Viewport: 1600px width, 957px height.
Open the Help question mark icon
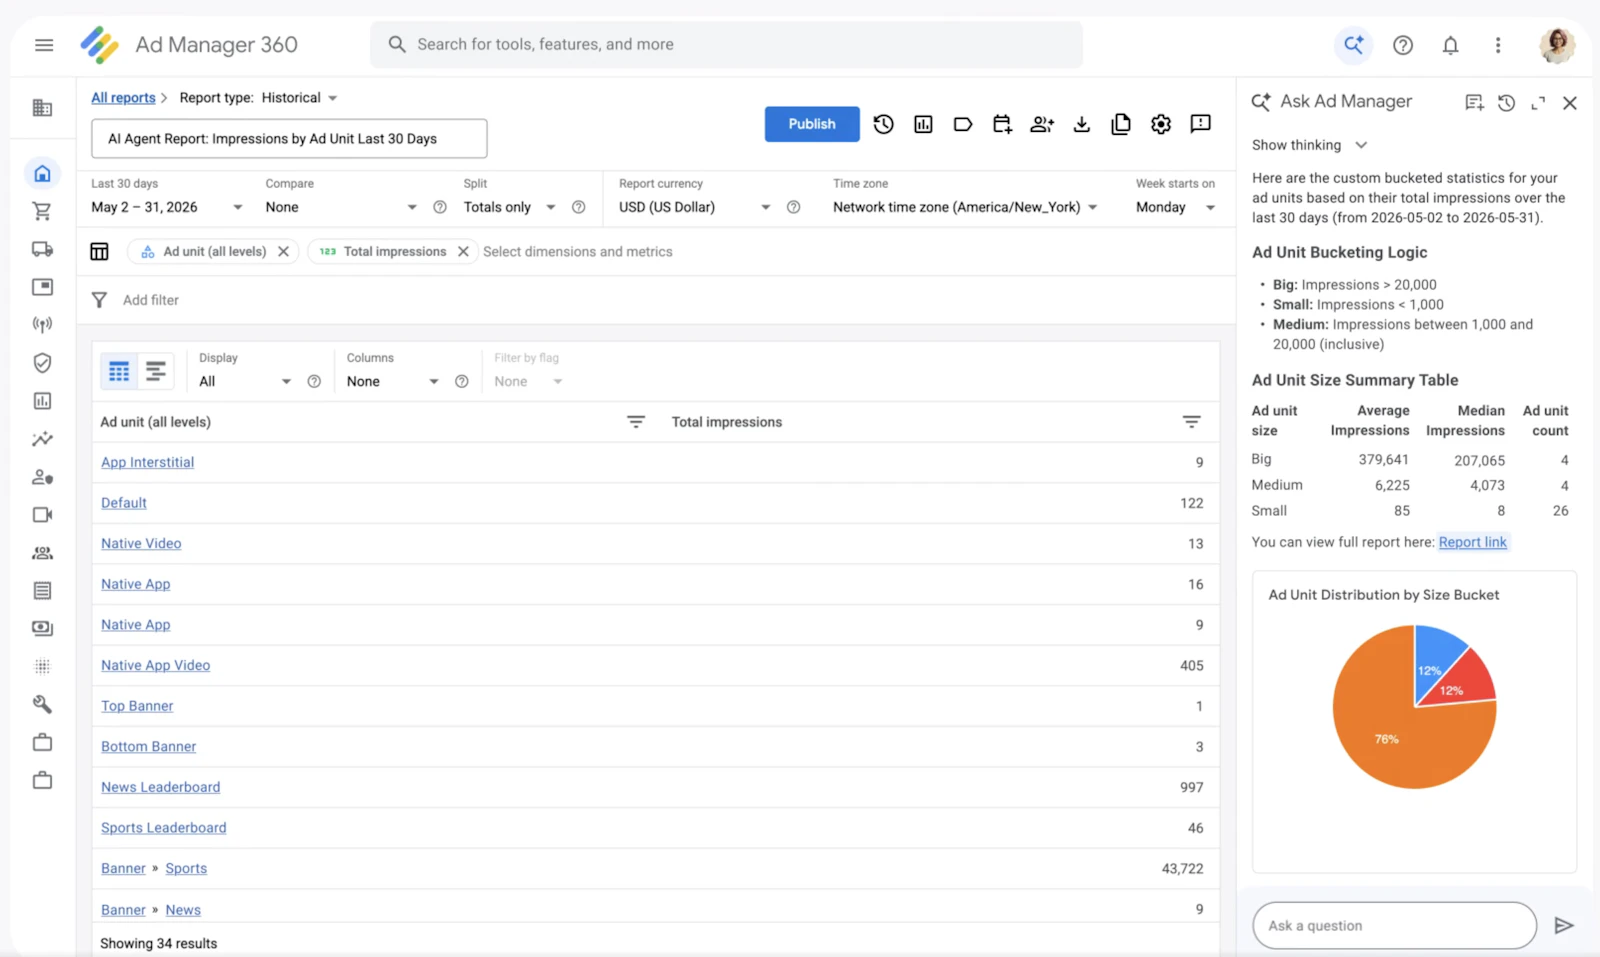point(1403,45)
